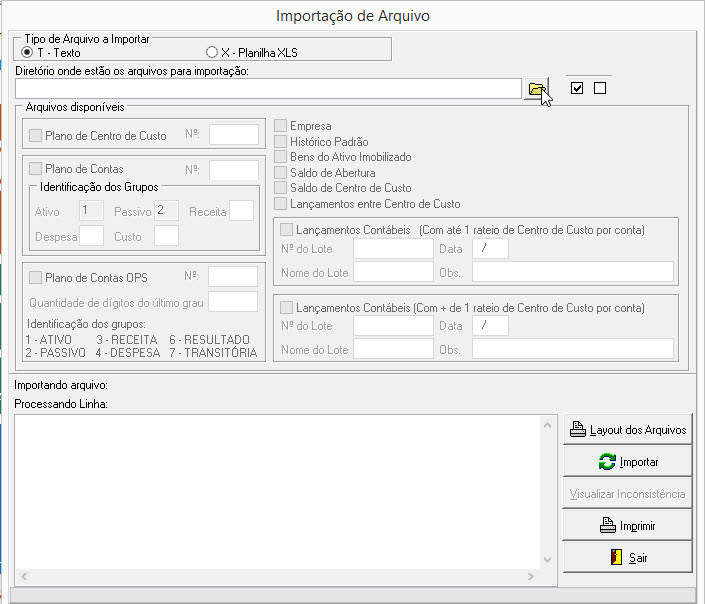Click the Quantidade de dígitos do último grau field
The height and width of the screenshot is (604, 705).
click(233, 302)
